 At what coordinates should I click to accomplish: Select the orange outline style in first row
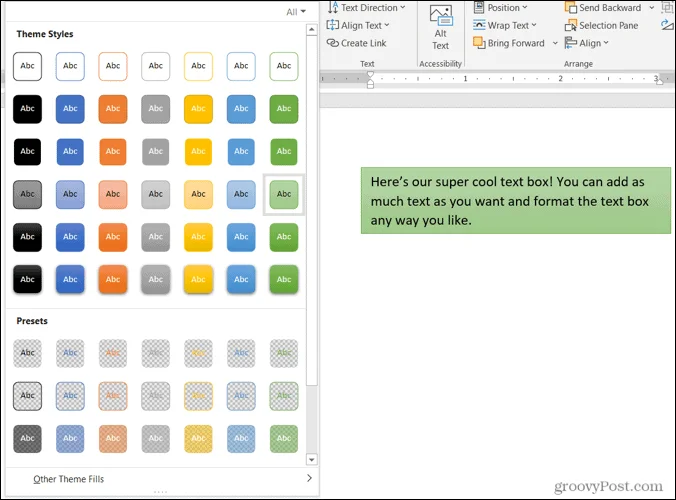113,66
